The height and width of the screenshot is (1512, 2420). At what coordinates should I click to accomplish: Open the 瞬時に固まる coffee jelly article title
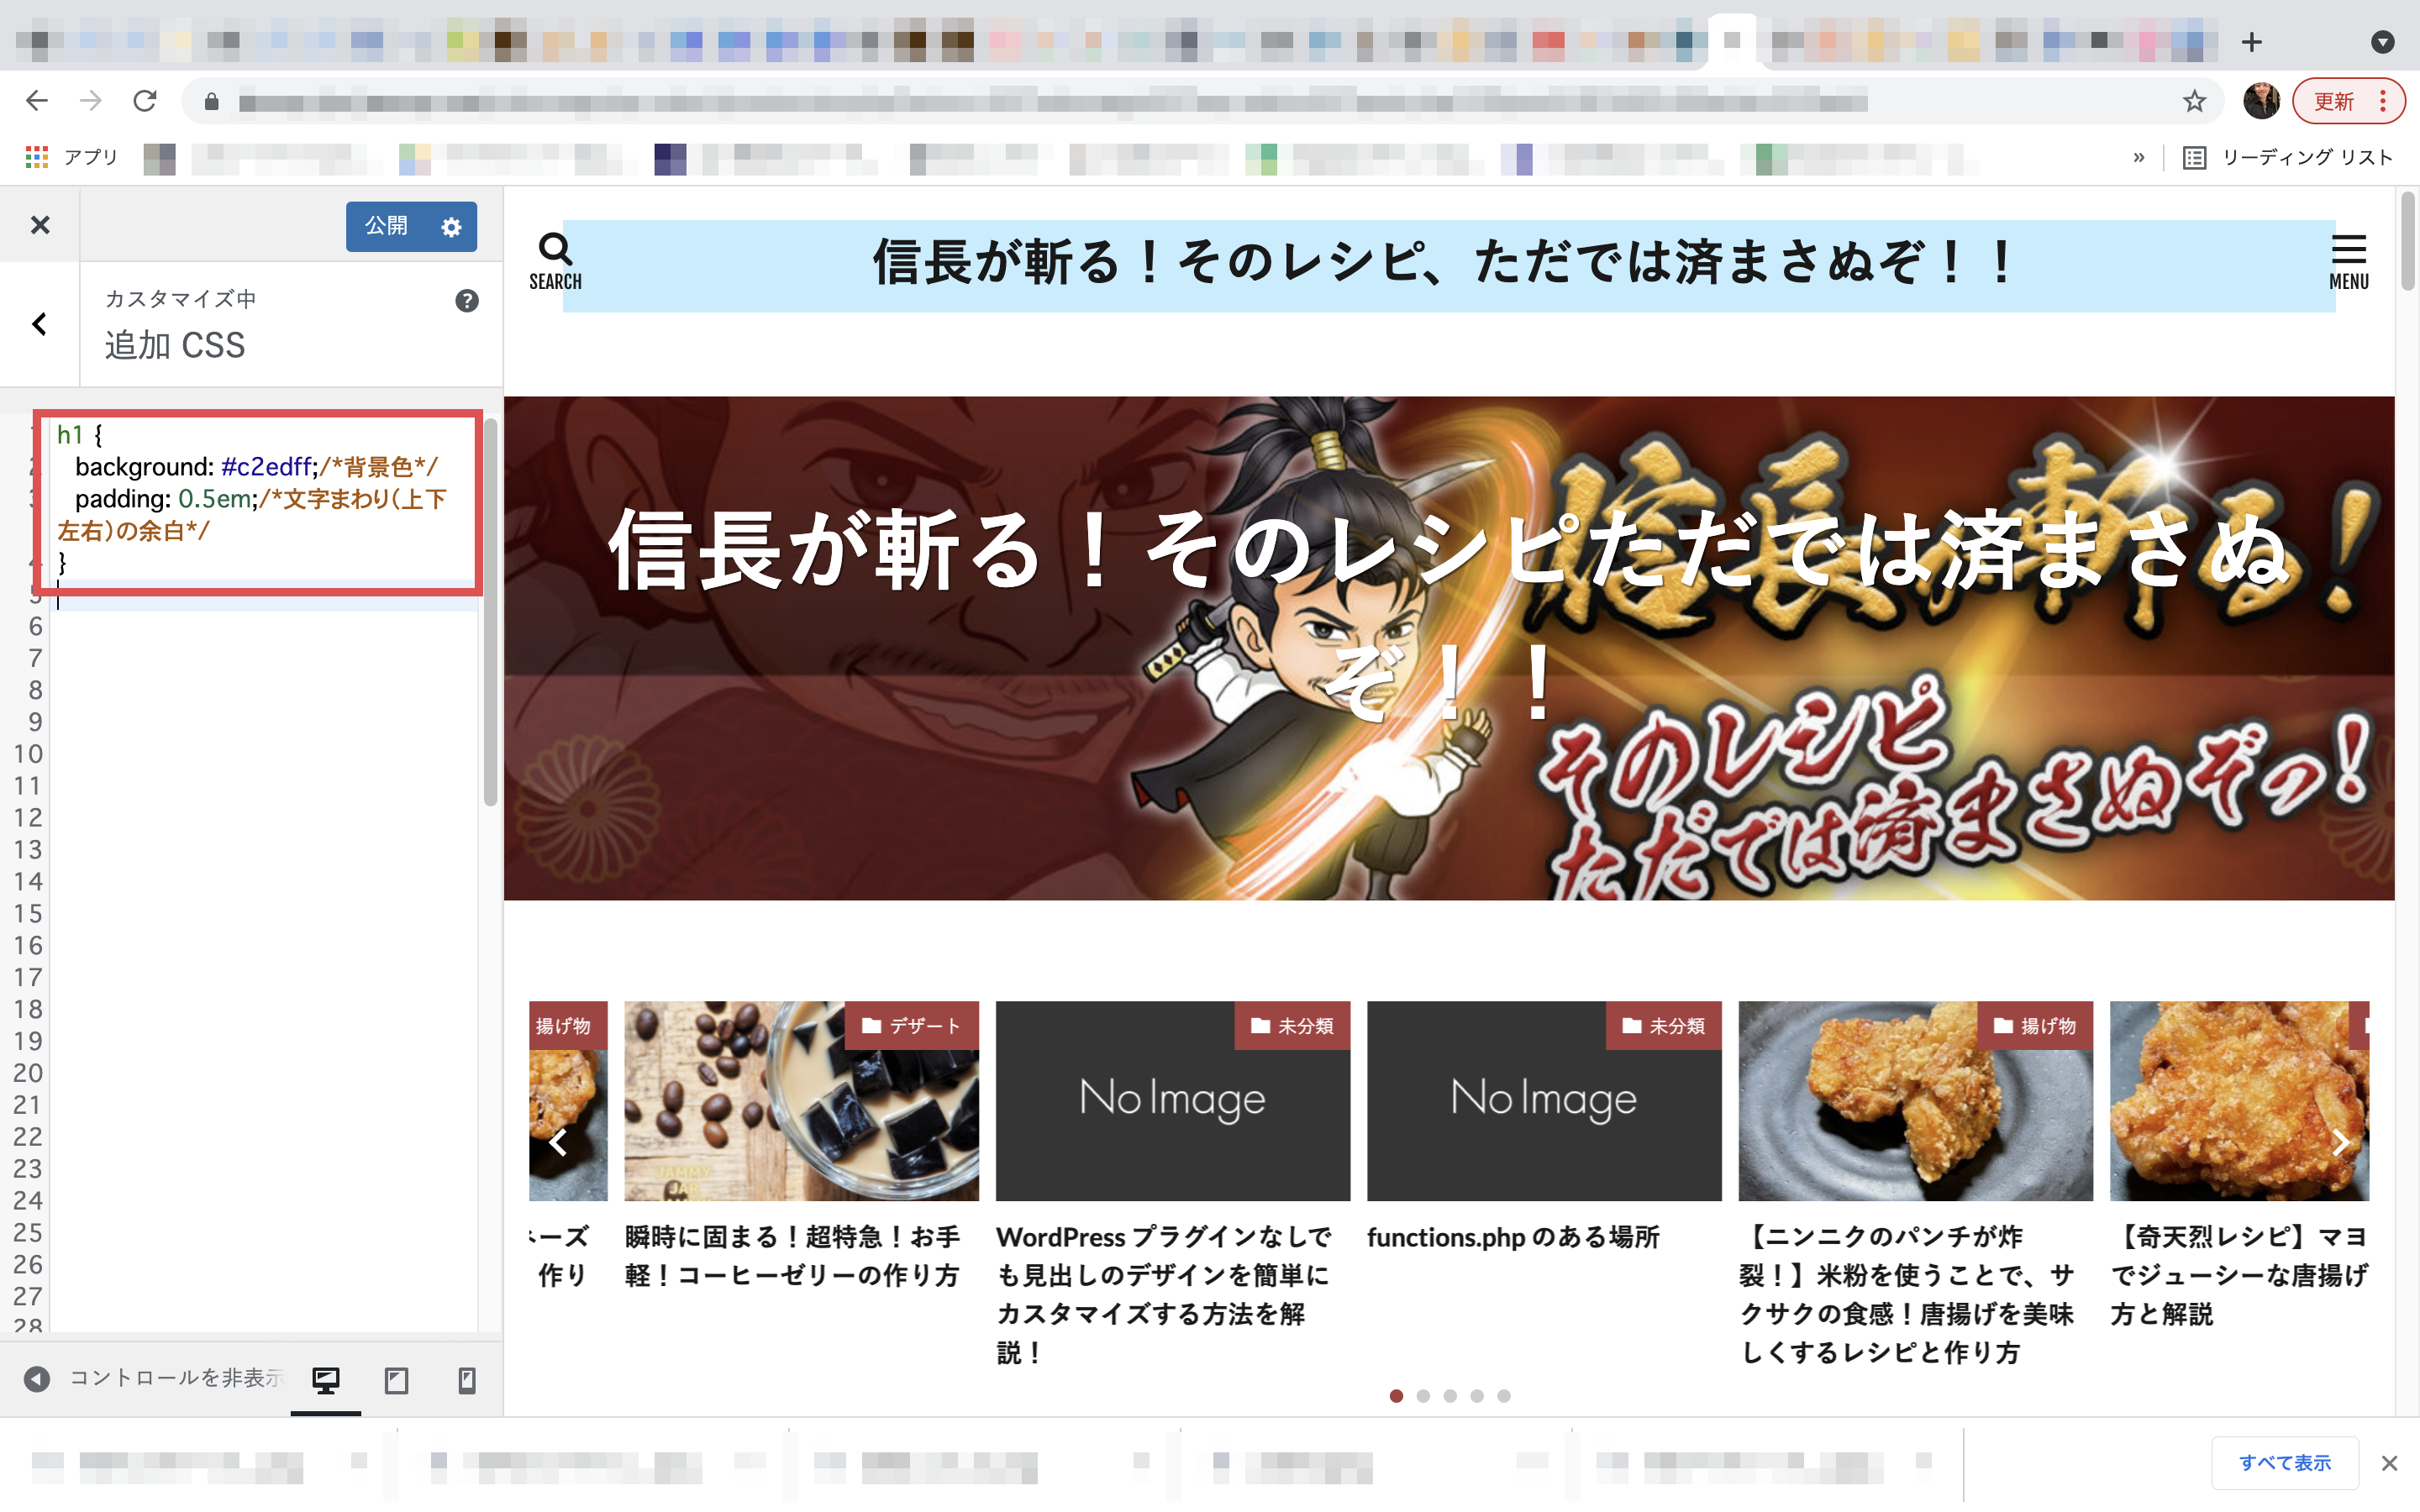[x=792, y=1256]
